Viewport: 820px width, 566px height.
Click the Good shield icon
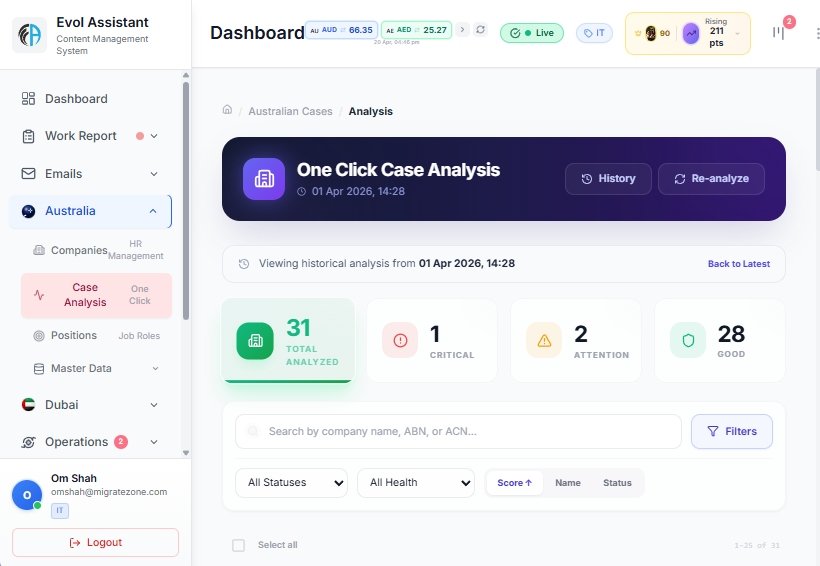tap(688, 341)
